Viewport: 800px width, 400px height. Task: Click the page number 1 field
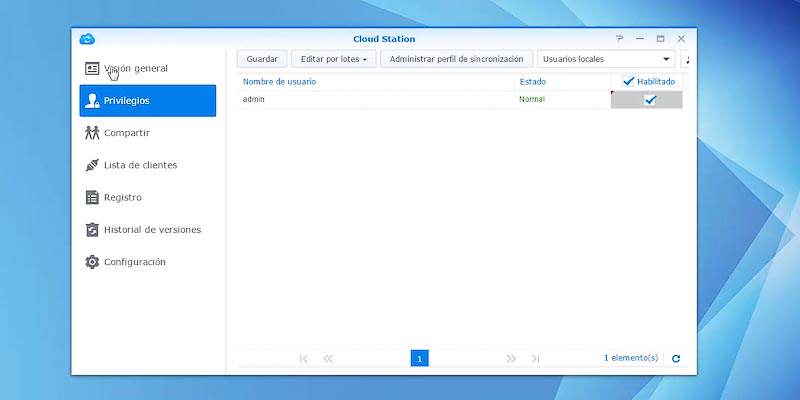tap(419, 358)
